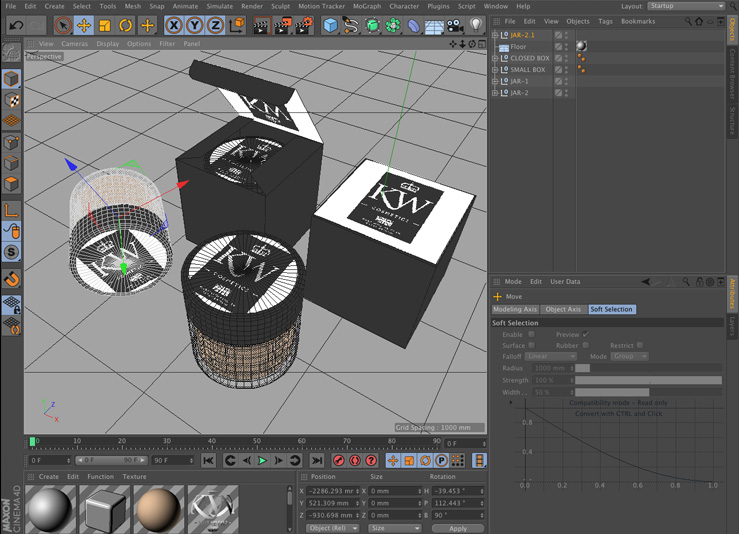Image resolution: width=739 pixels, height=534 pixels.
Task: Toggle the Rubber checkbox
Action: 586,345
